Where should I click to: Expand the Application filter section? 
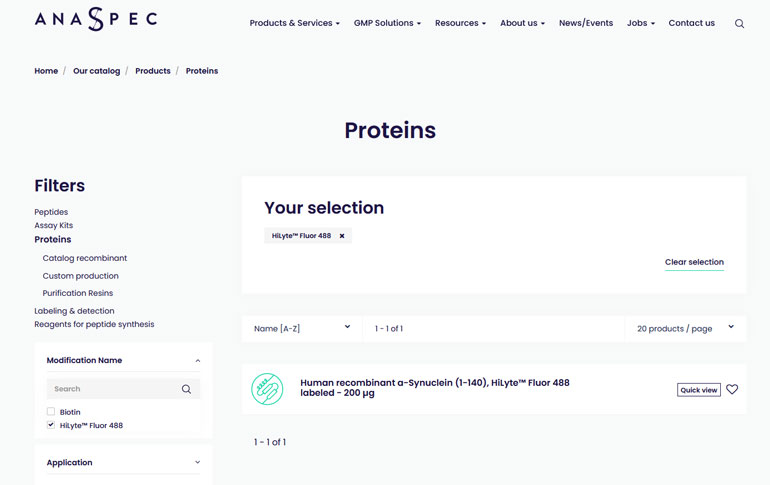197,462
